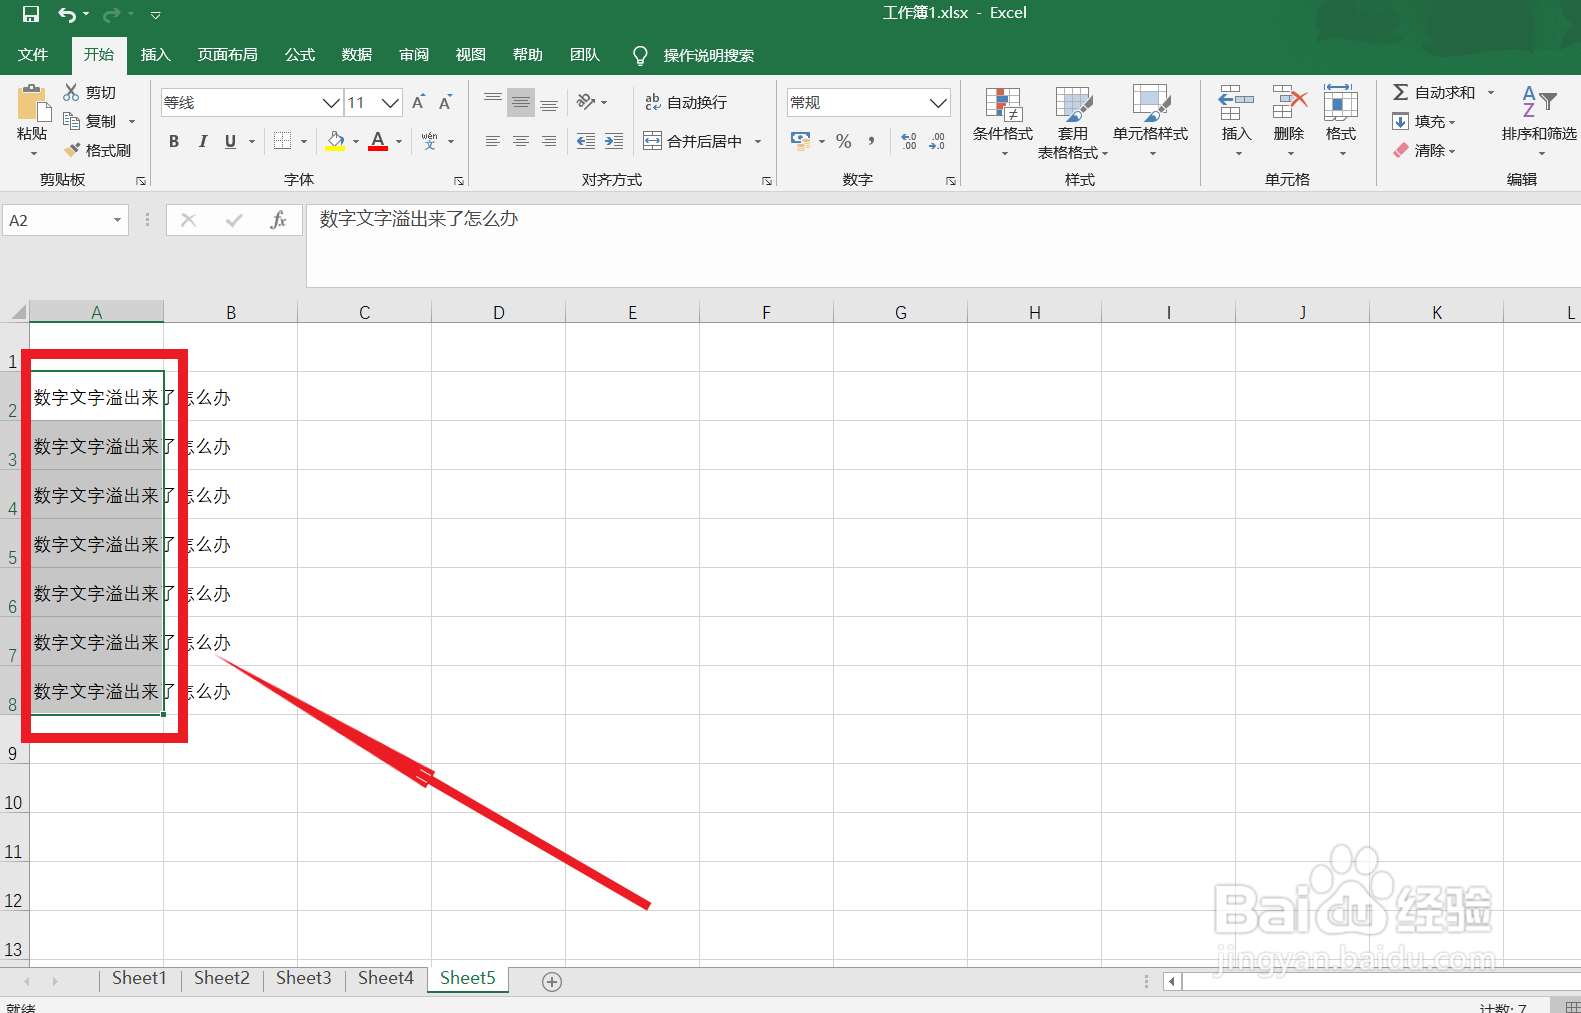Click the Paste clipboard icon
The image size is (1581, 1013).
32,105
